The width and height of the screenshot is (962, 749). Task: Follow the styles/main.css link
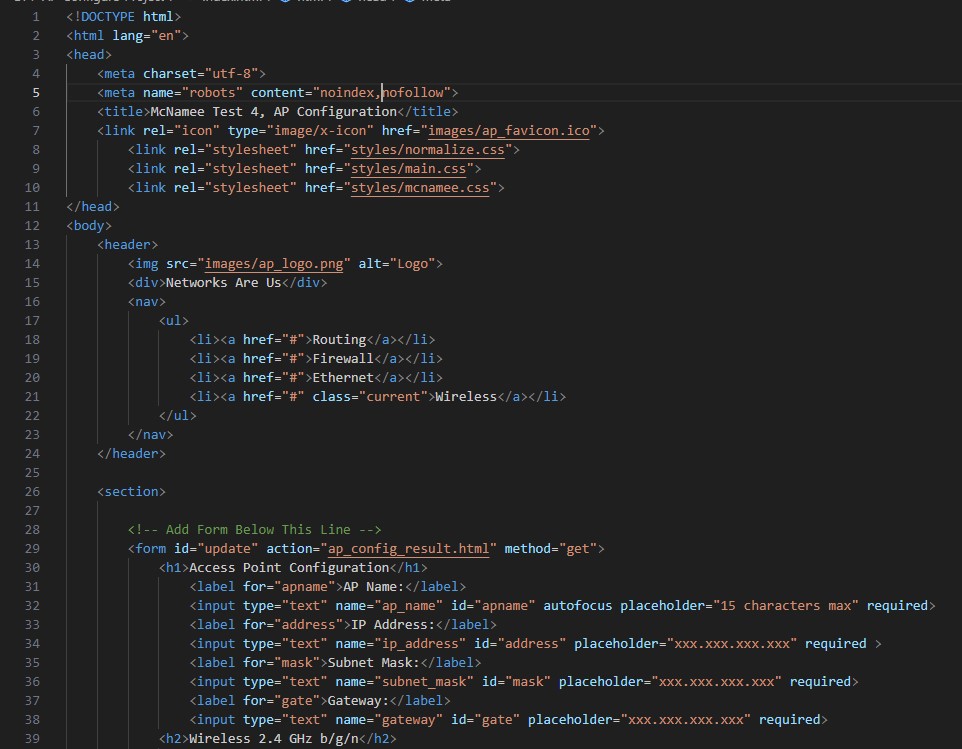click(x=409, y=169)
